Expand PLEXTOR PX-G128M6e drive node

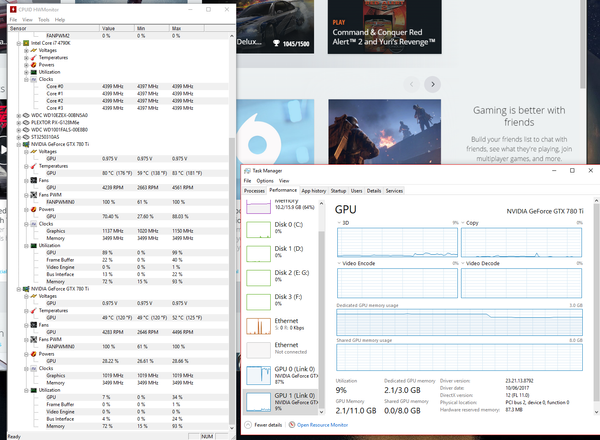tap(19, 123)
